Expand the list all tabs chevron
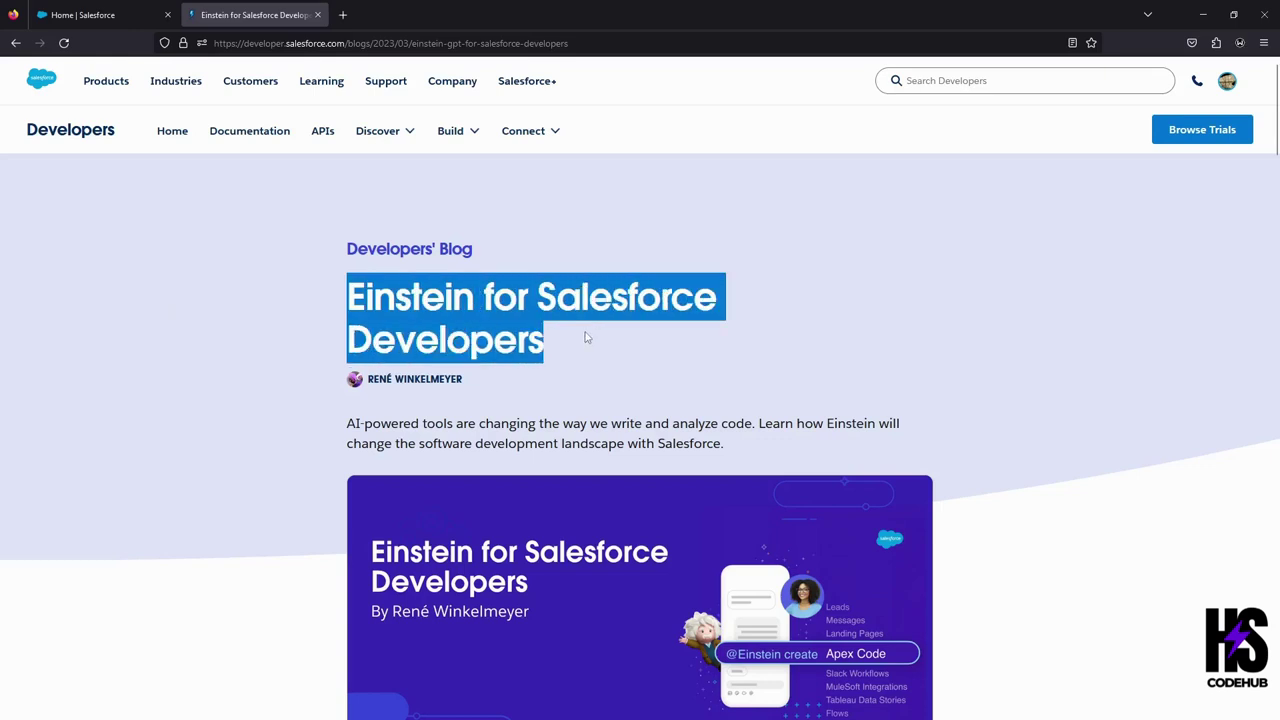This screenshot has height=720, width=1280. pyautogui.click(x=1148, y=15)
